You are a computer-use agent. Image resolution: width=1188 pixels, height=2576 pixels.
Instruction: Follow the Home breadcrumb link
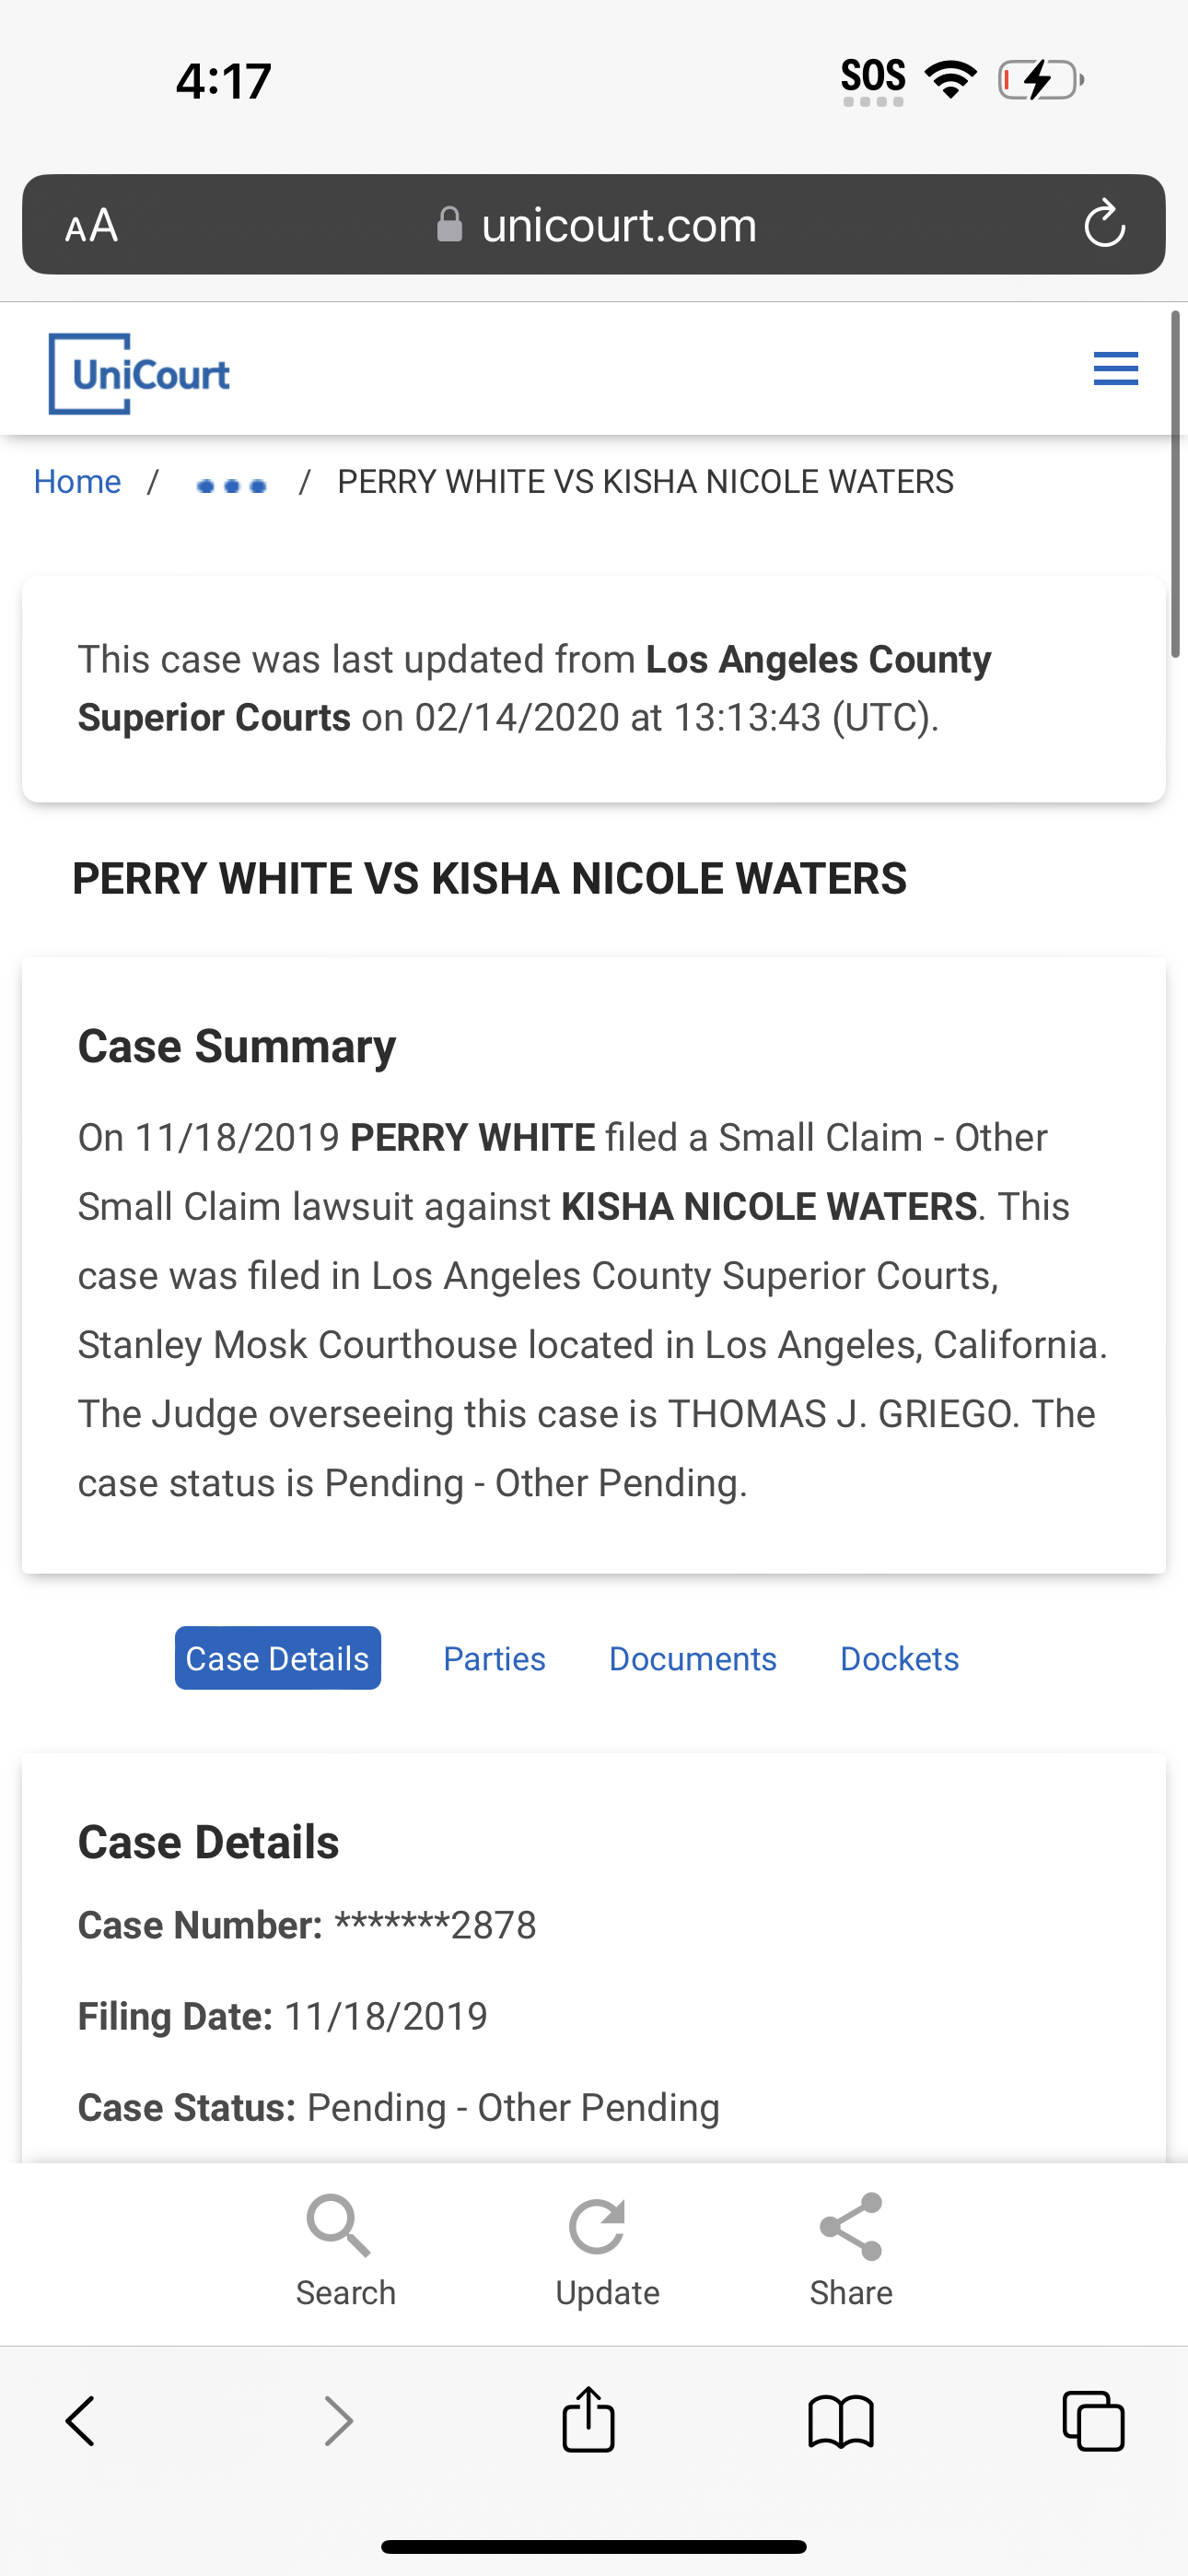click(x=77, y=482)
